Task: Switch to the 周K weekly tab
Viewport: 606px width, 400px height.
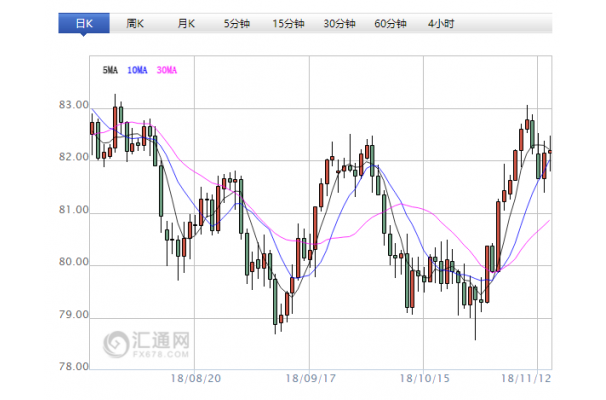Action: click(x=135, y=24)
